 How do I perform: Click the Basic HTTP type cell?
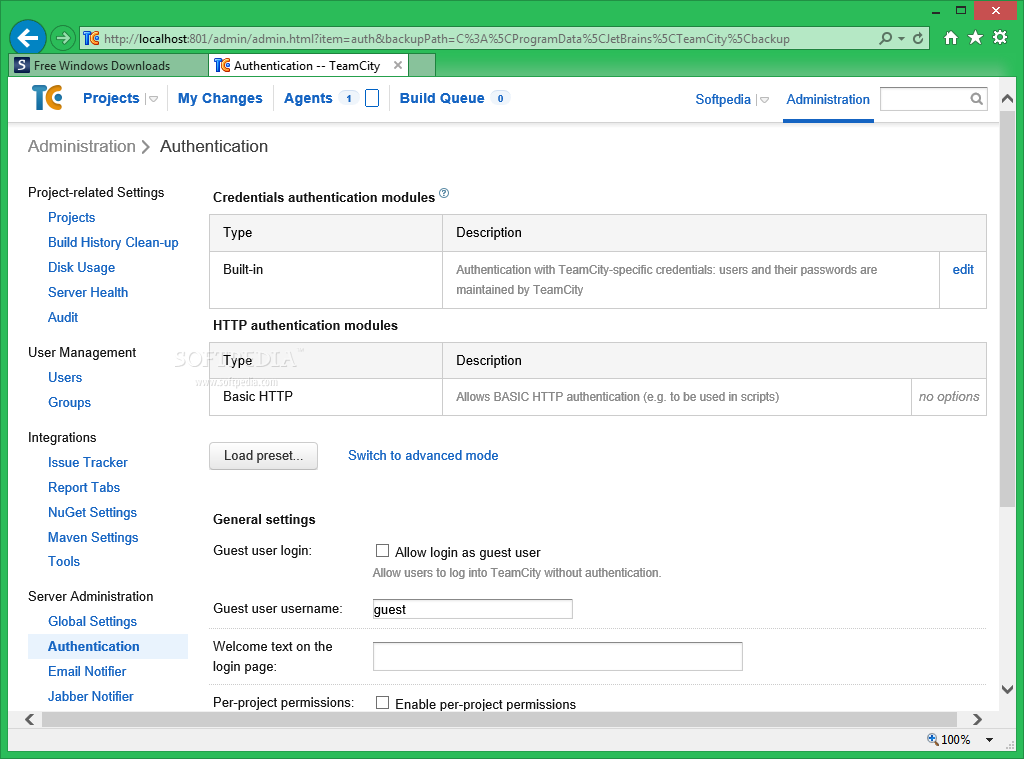(x=326, y=397)
